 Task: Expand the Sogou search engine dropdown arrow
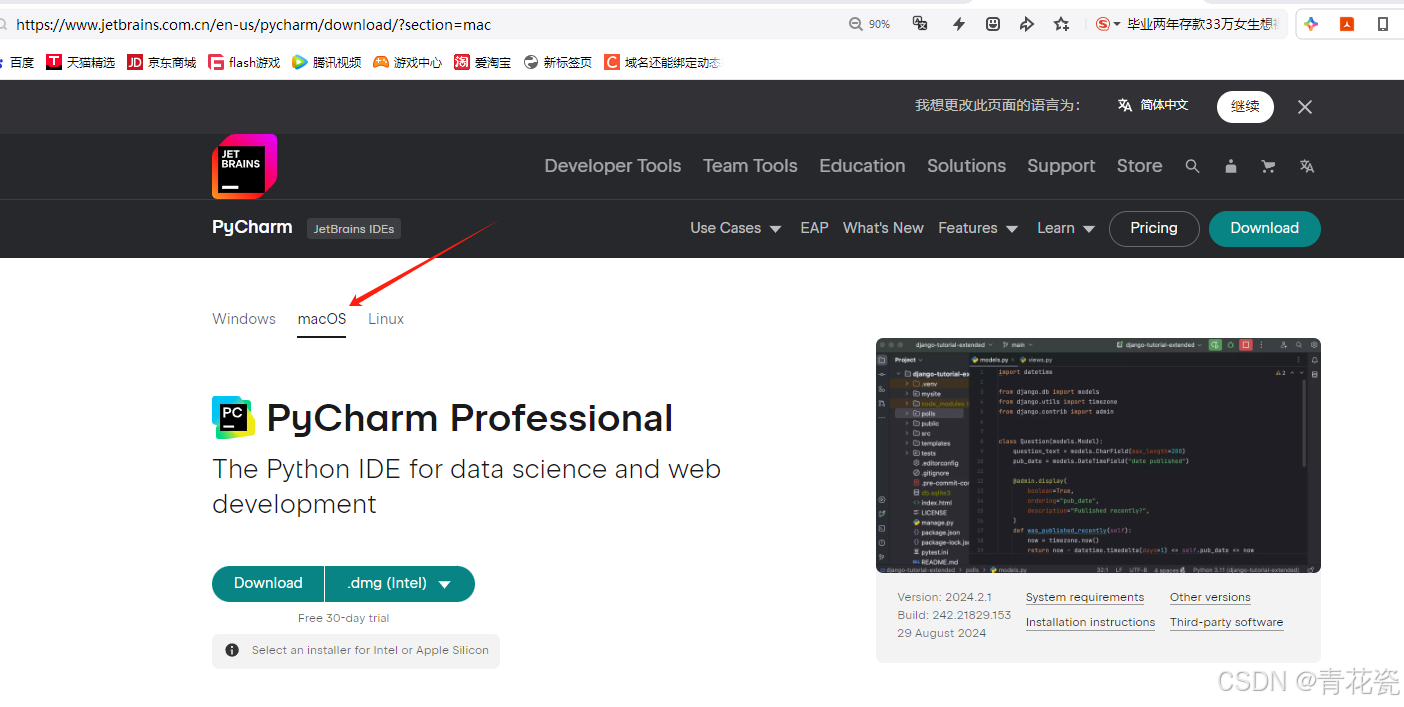pos(1116,25)
